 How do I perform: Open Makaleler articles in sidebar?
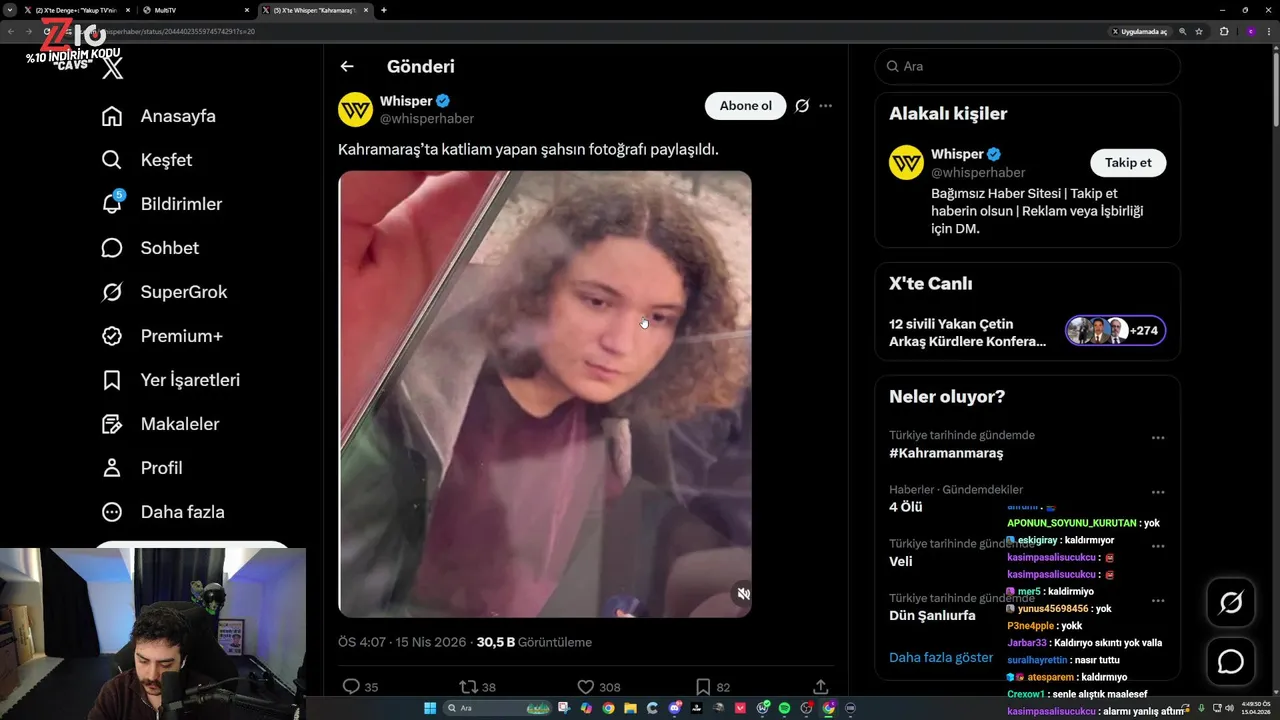(160, 424)
